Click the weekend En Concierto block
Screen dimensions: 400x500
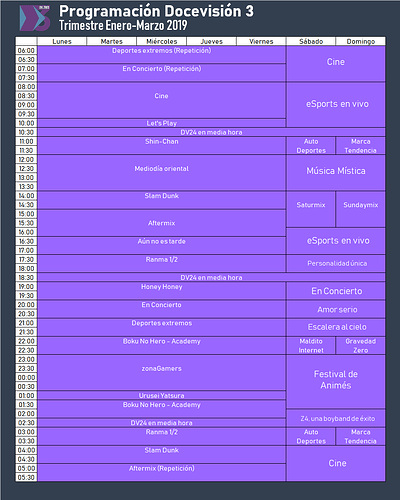tap(336, 291)
